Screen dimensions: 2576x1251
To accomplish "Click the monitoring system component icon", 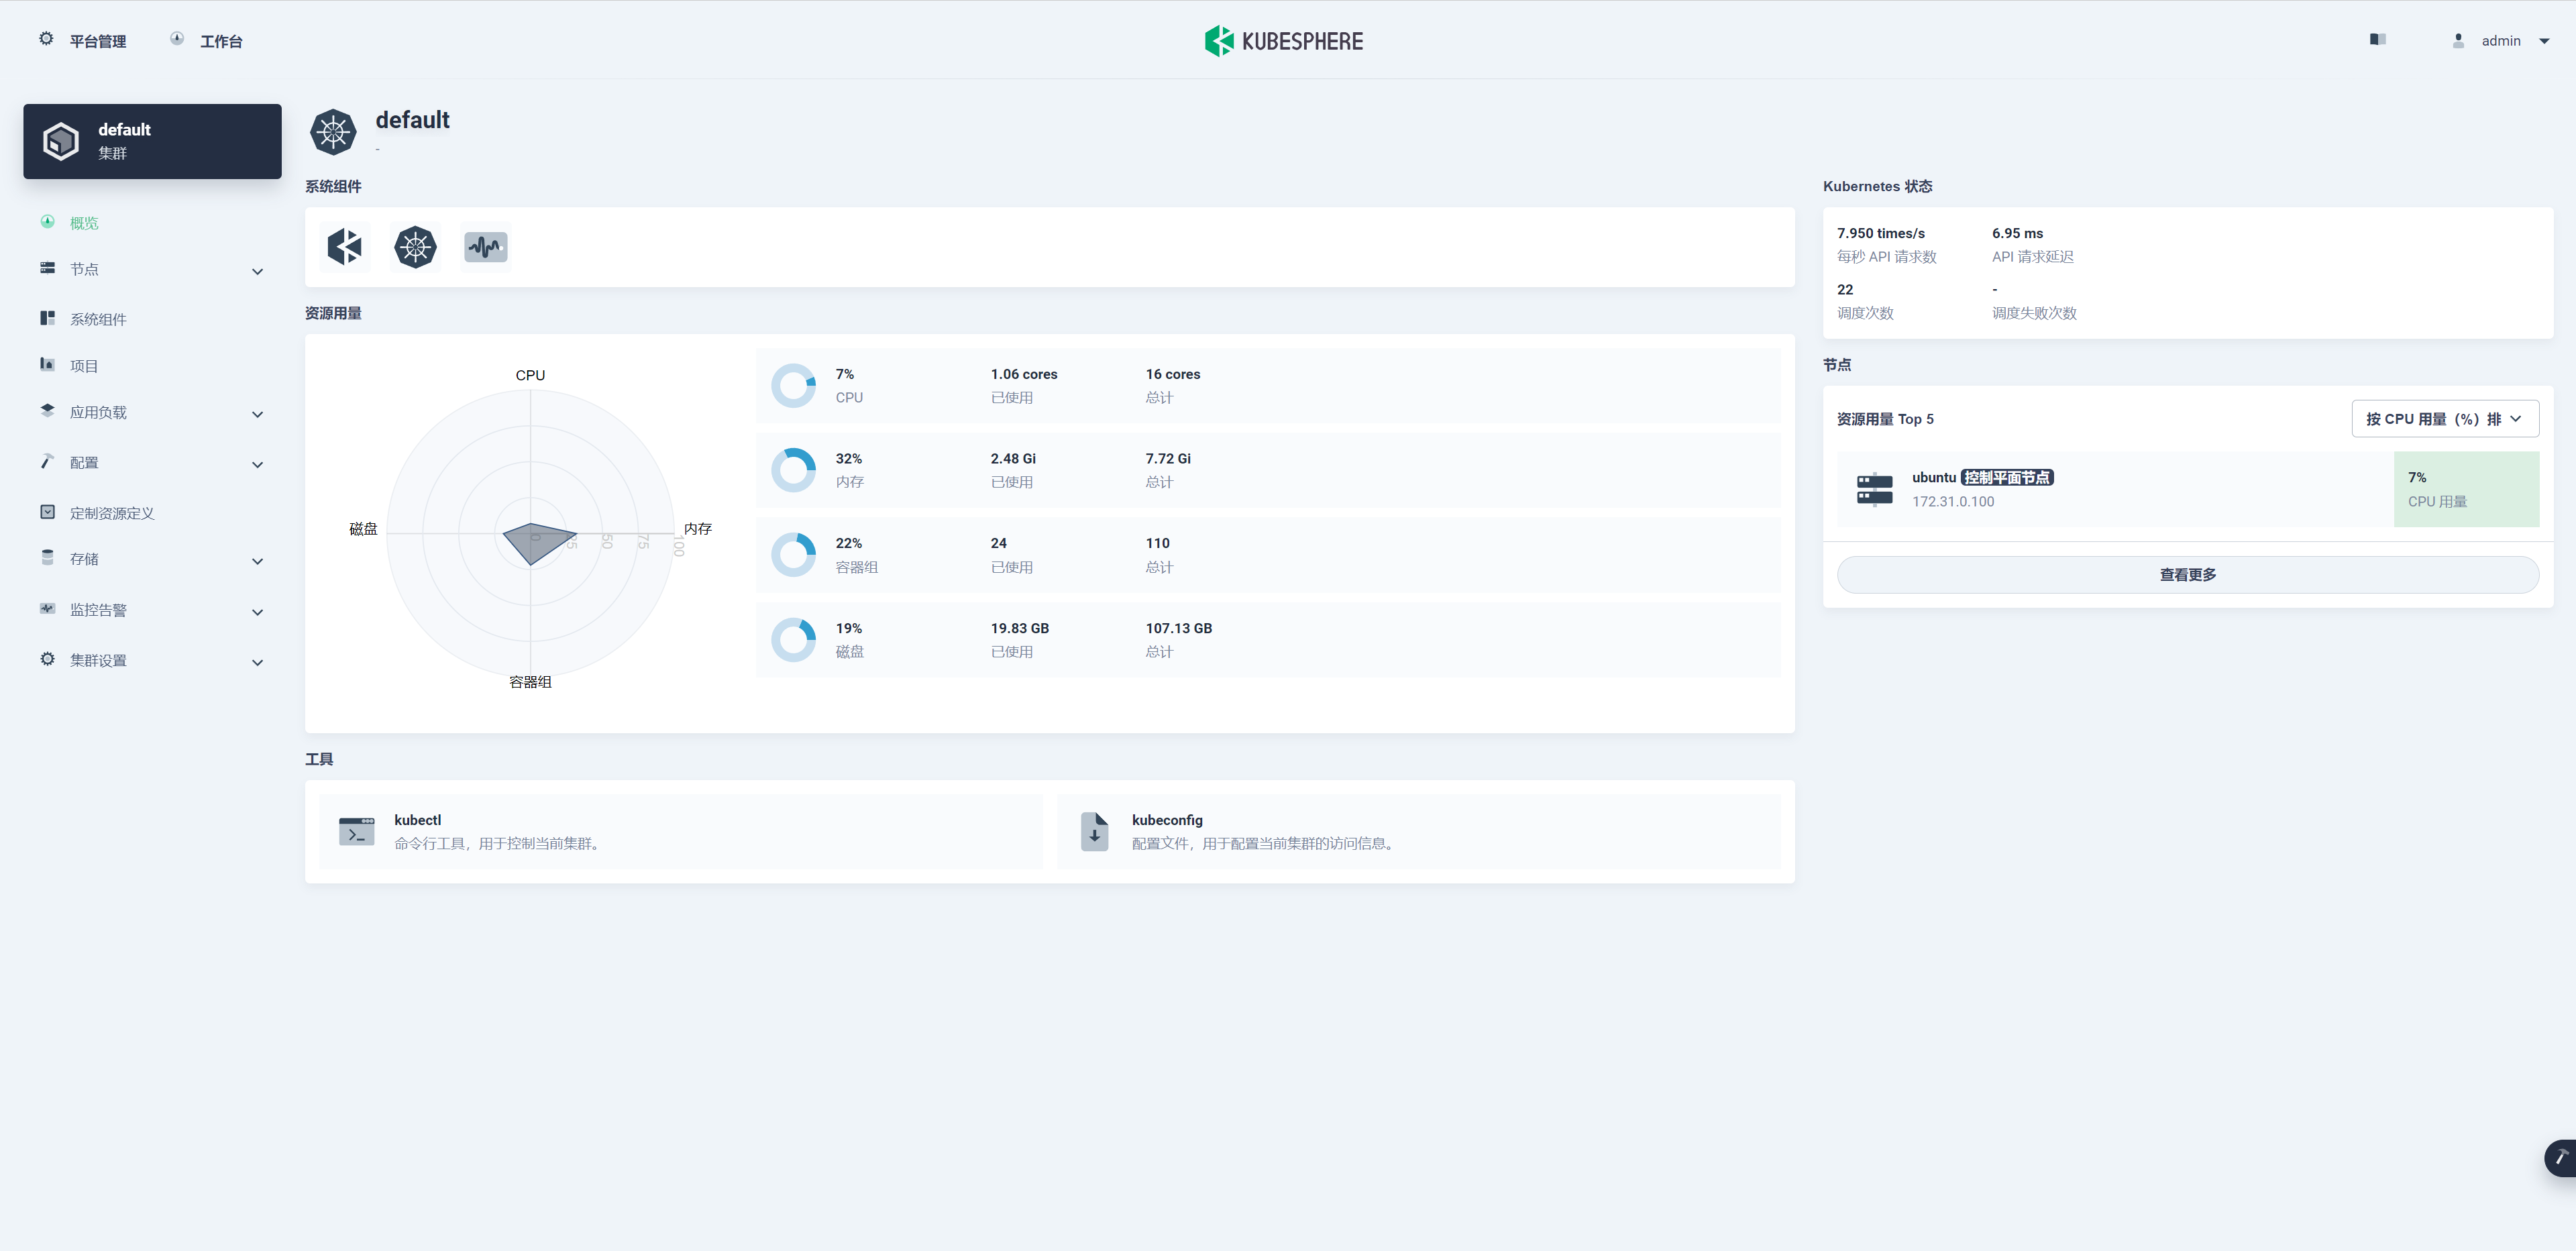I will [x=486, y=247].
